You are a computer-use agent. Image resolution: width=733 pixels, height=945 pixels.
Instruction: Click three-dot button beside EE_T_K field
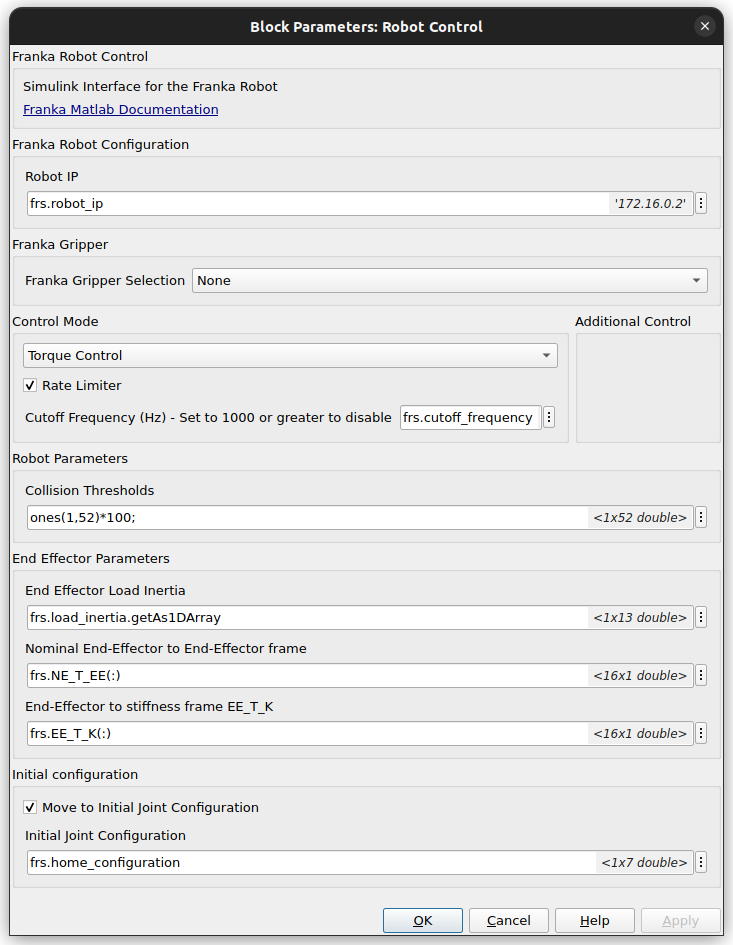[x=701, y=734]
